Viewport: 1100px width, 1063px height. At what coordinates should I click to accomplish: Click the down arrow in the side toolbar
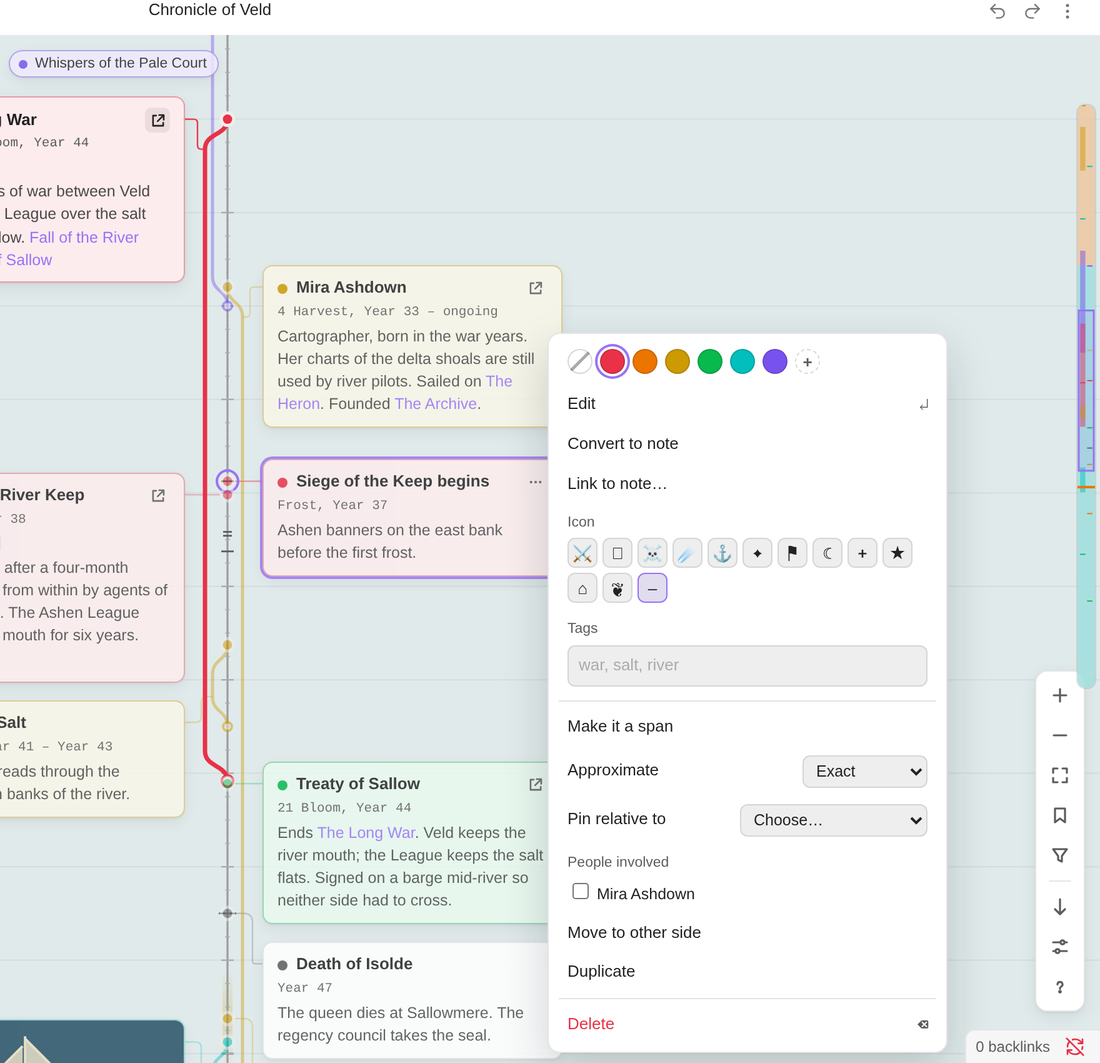click(x=1060, y=907)
